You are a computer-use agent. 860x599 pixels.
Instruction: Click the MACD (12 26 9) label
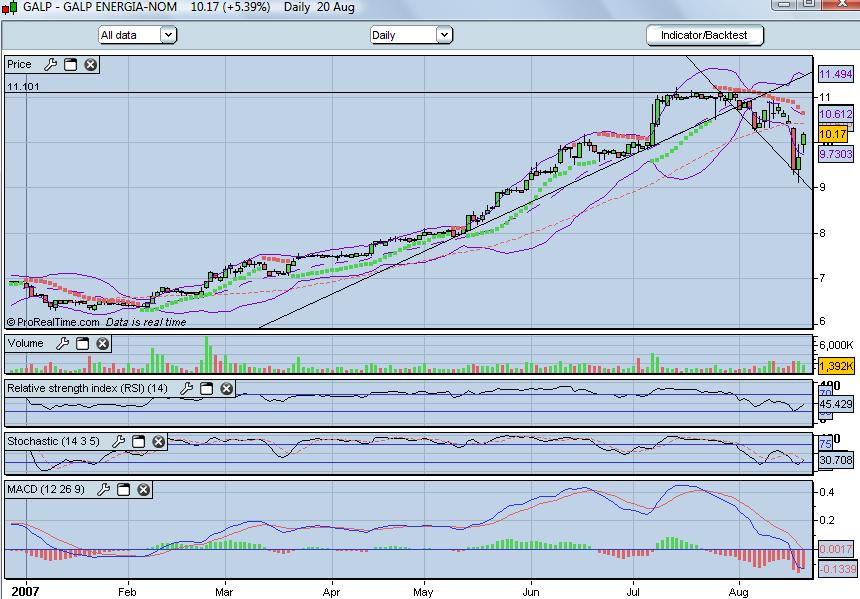click(x=46, y=489)
